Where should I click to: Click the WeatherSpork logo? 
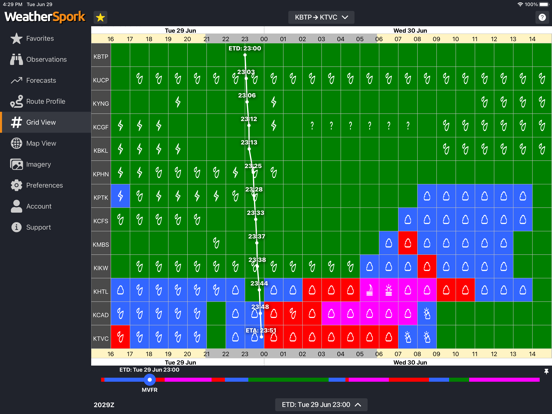coord(45,17)
